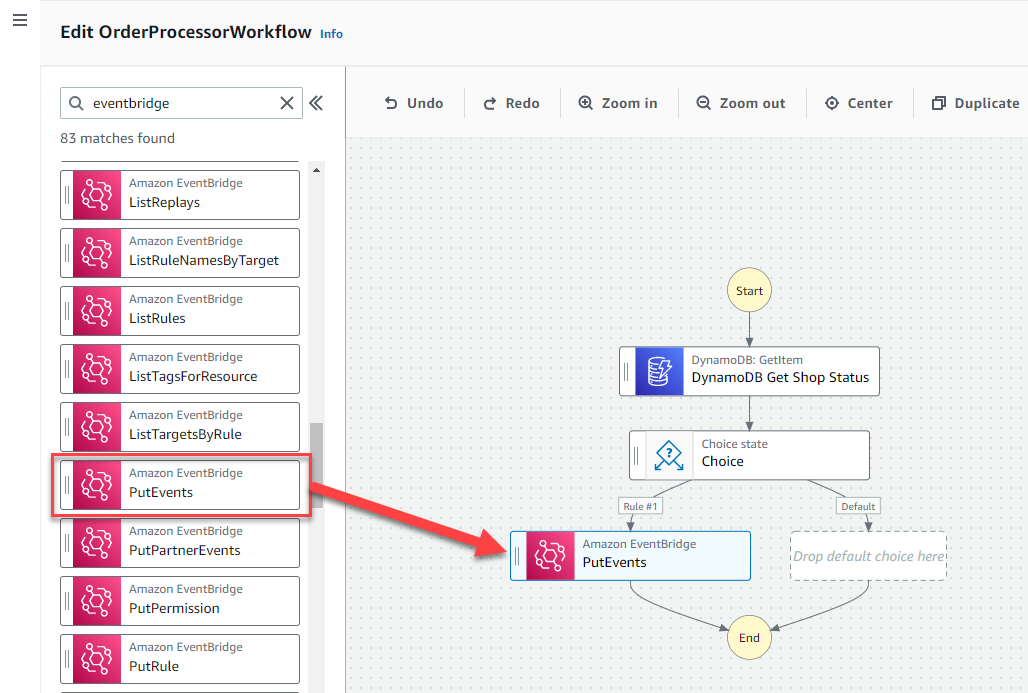Collapse the states browser panel
This screenshot has height=693, width=1028.
pyautogui.click(x=316, y=103)
